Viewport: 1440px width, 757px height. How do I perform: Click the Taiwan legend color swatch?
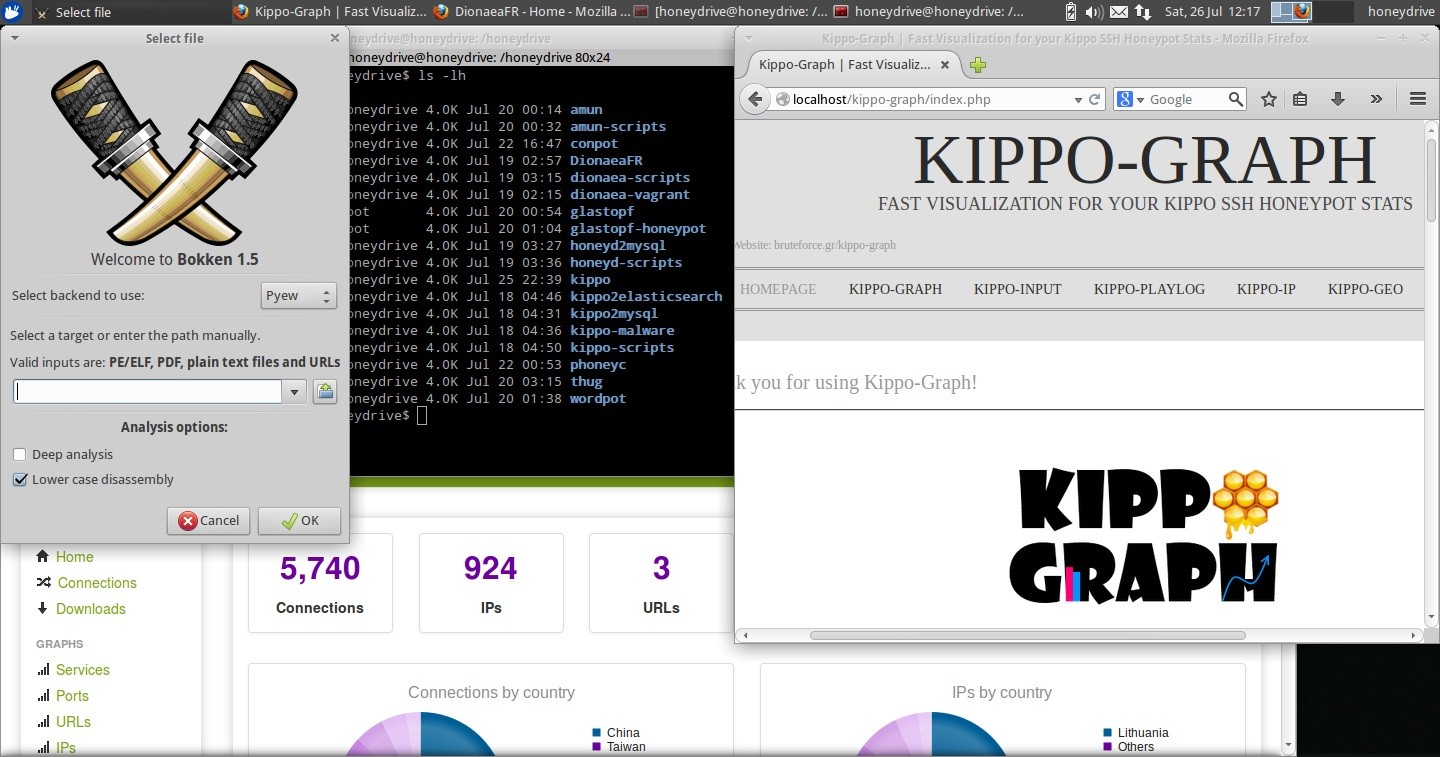click(x=597, y=747)
